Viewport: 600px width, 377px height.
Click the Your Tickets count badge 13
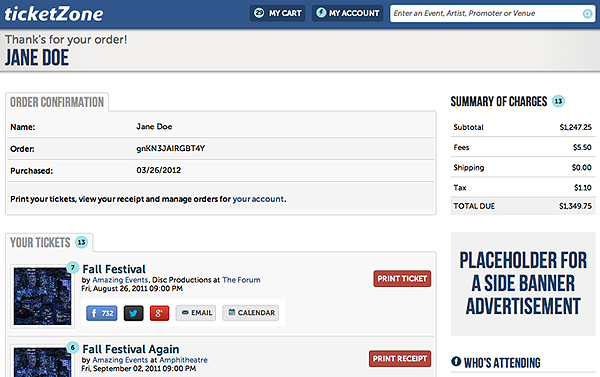click(x=81, y=242)
